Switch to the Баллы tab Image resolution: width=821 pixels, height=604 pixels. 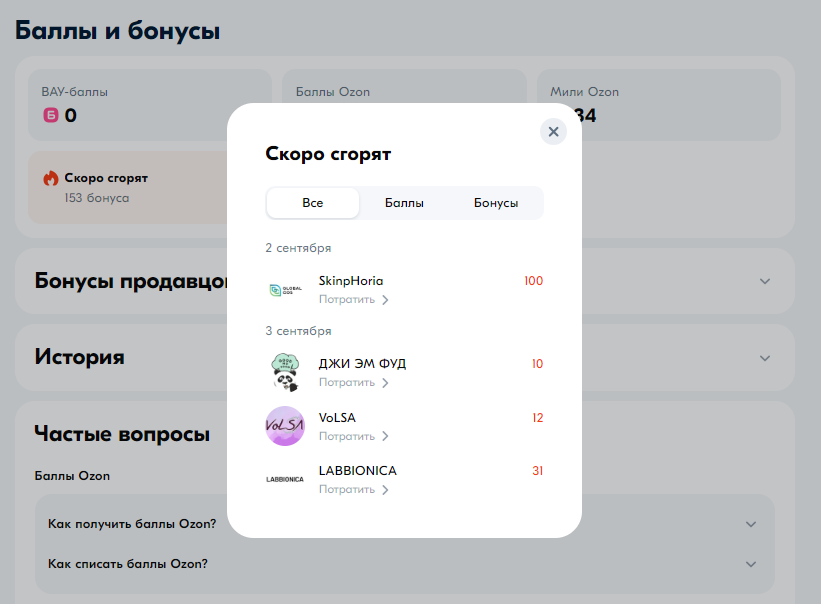pos(404,202)
